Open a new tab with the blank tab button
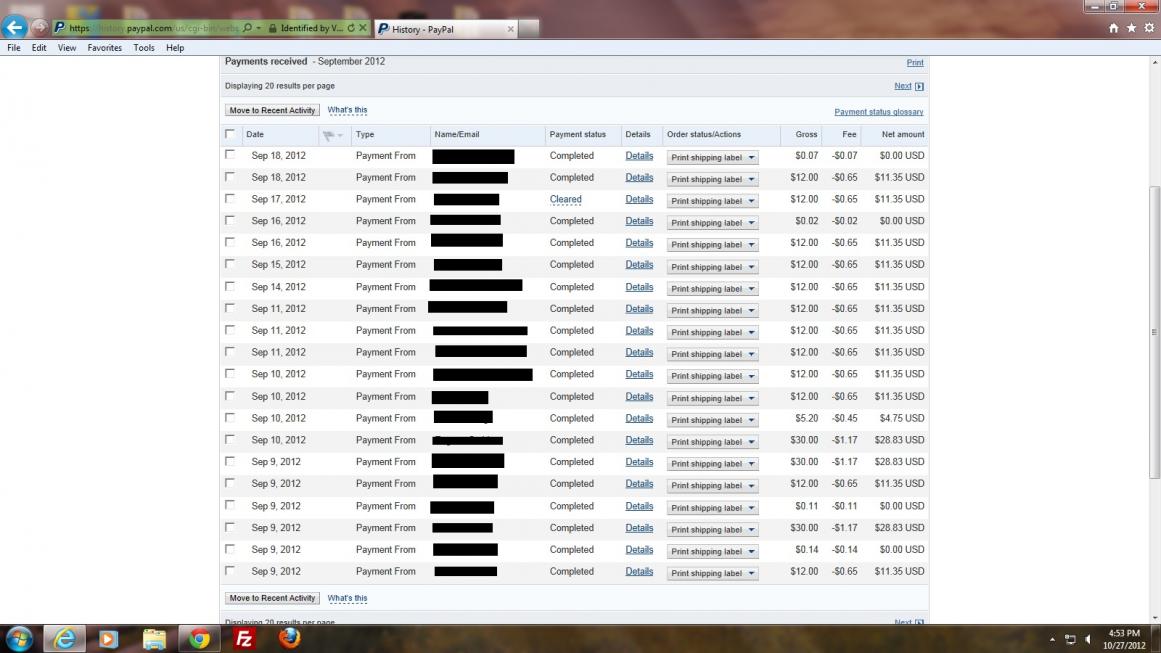The height and width of the screenshot is (653, 1161). pos(529,29)
